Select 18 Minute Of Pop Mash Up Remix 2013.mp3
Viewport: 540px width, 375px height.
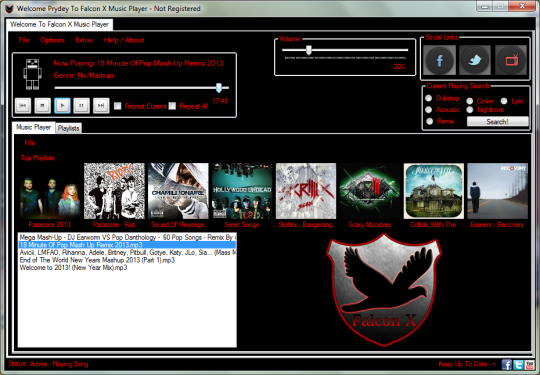(127, 245)
